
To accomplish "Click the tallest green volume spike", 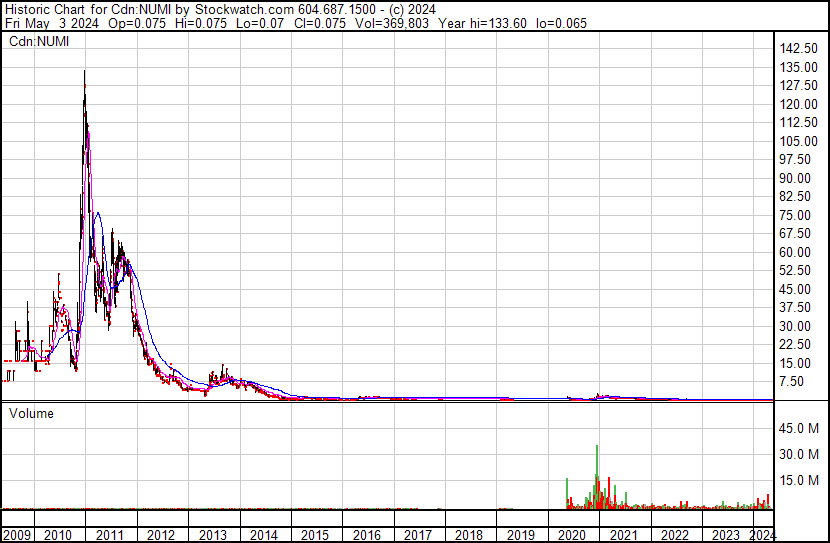I will pos(597,447).
